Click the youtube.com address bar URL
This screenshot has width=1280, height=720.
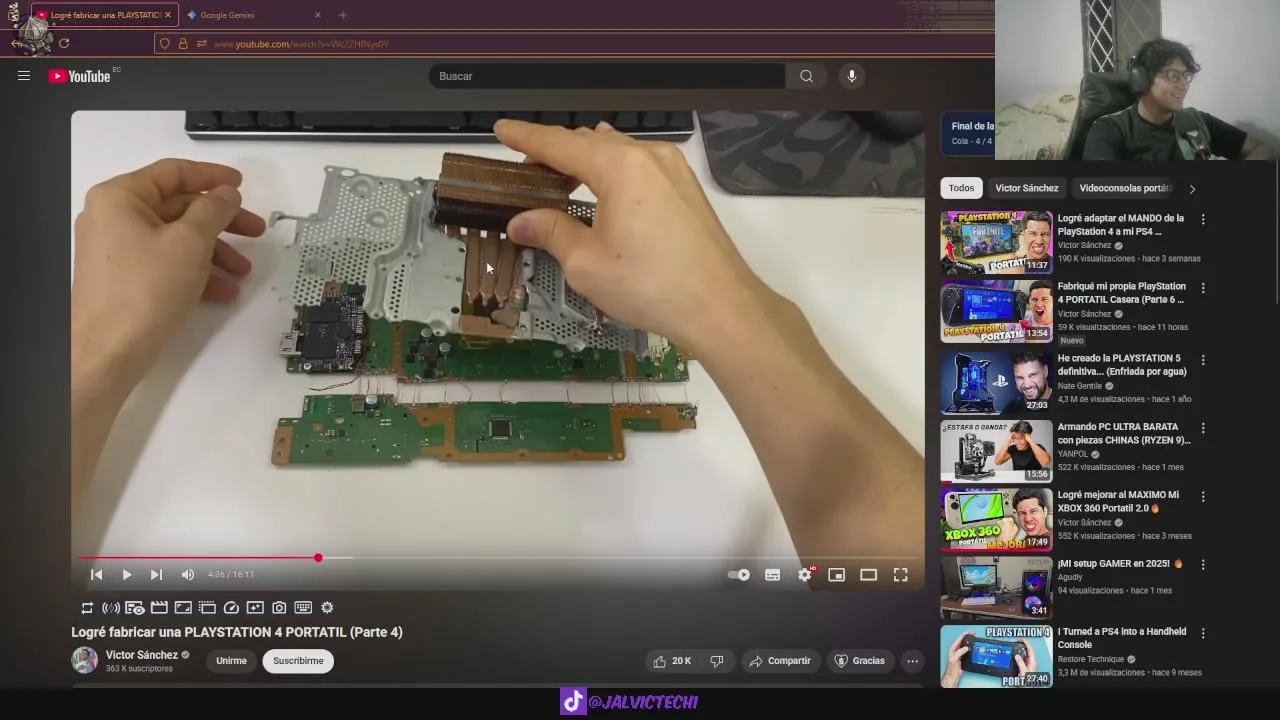(x=301, y=44)
